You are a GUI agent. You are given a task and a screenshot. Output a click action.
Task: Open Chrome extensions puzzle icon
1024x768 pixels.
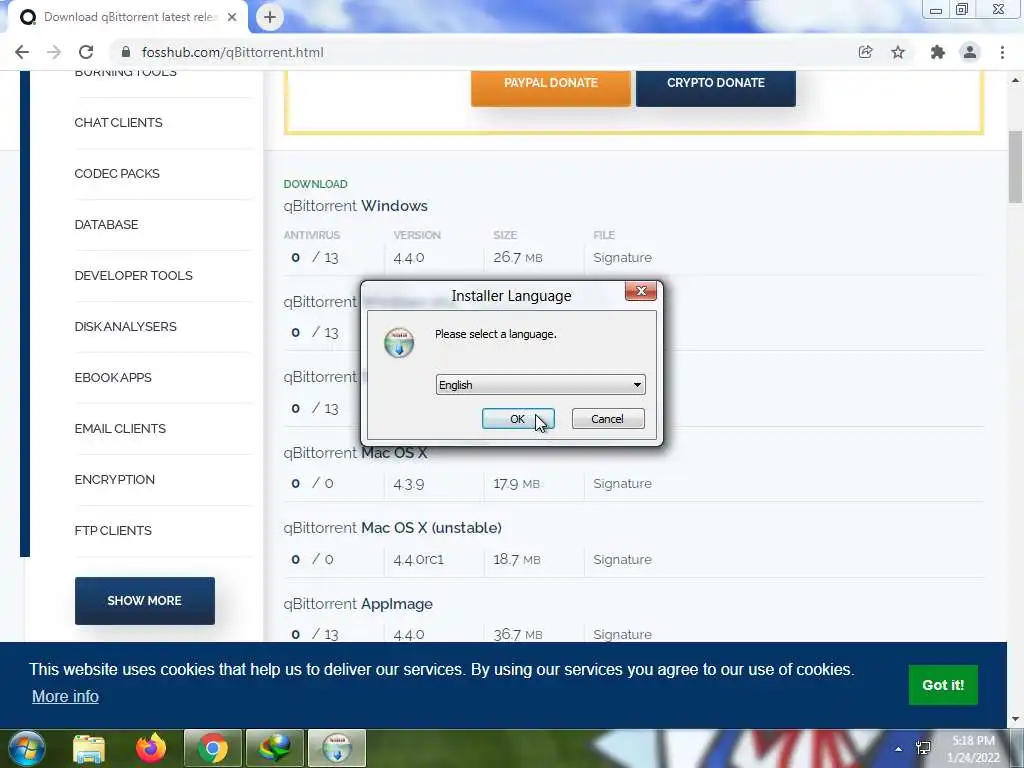(937, 52)
